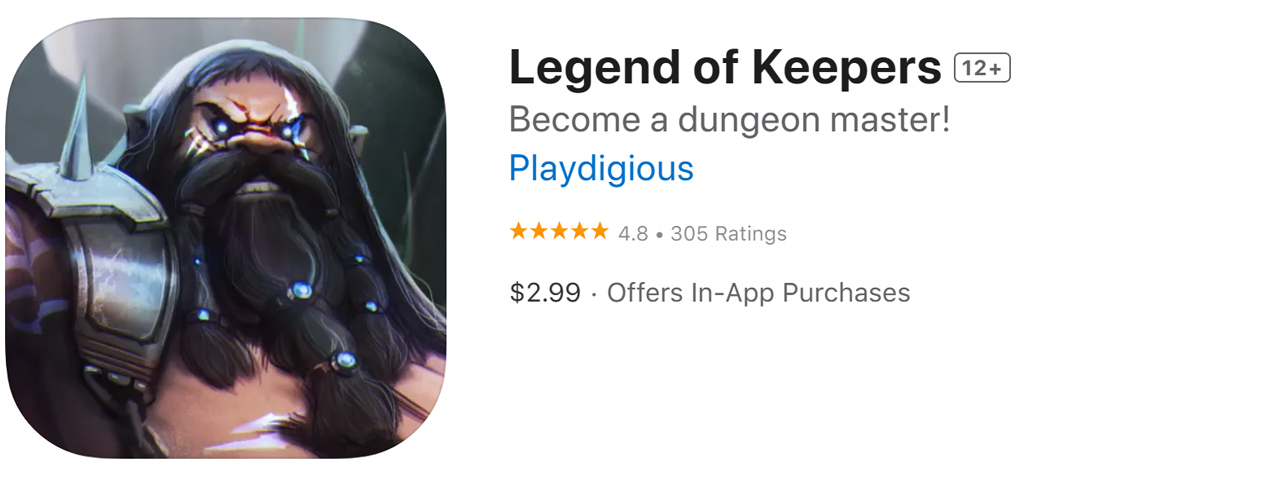Open the 305 Ratings count
1280x477 pixels.
tap(728, 234)
